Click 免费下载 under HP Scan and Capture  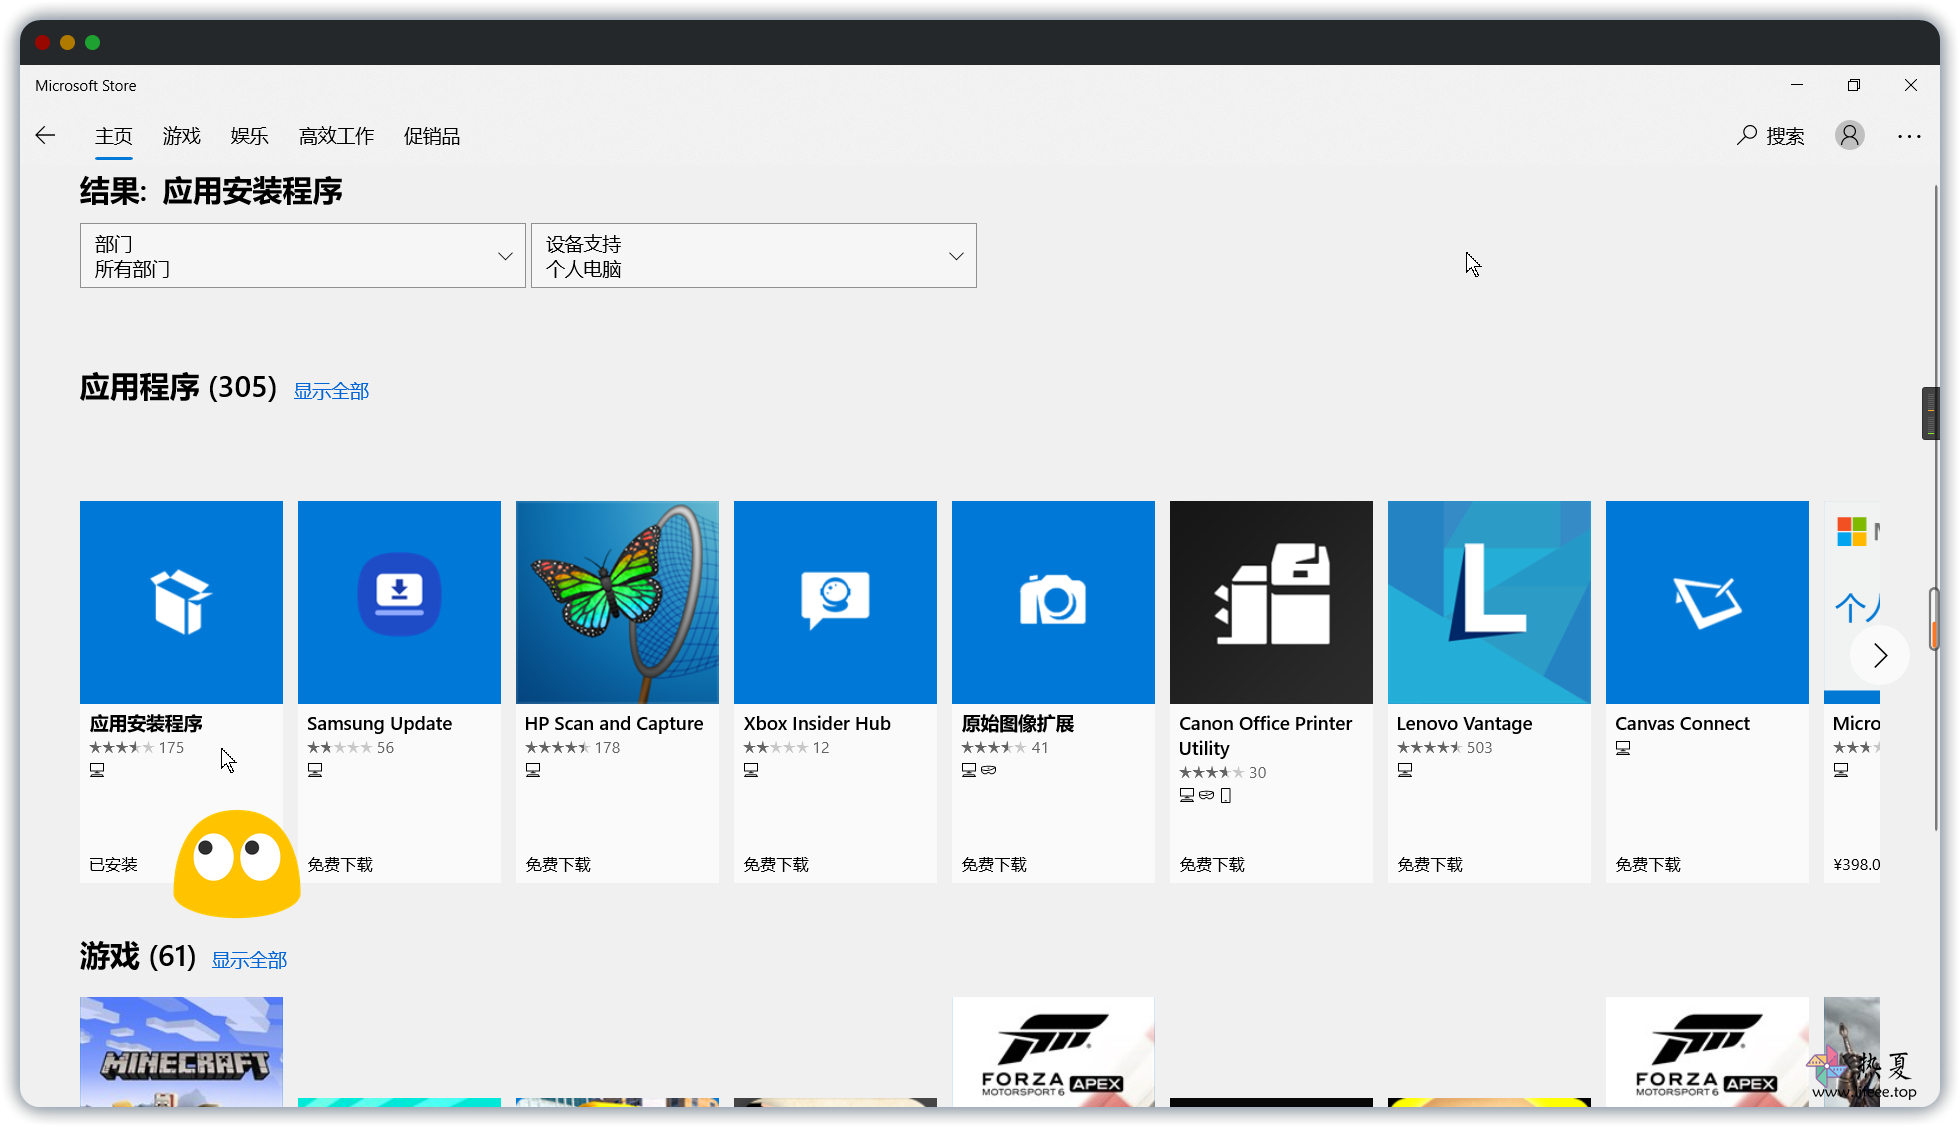558,864
